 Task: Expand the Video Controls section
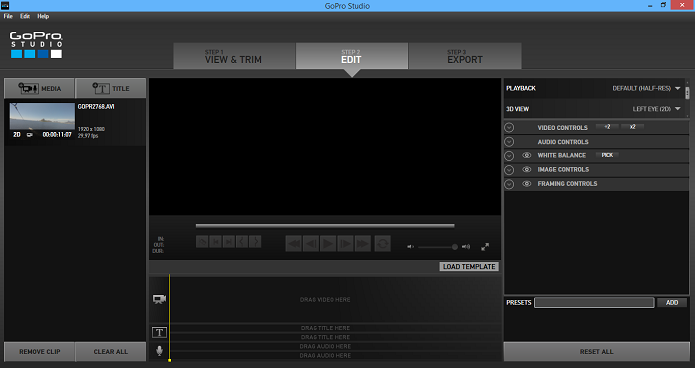coord(509,128)
